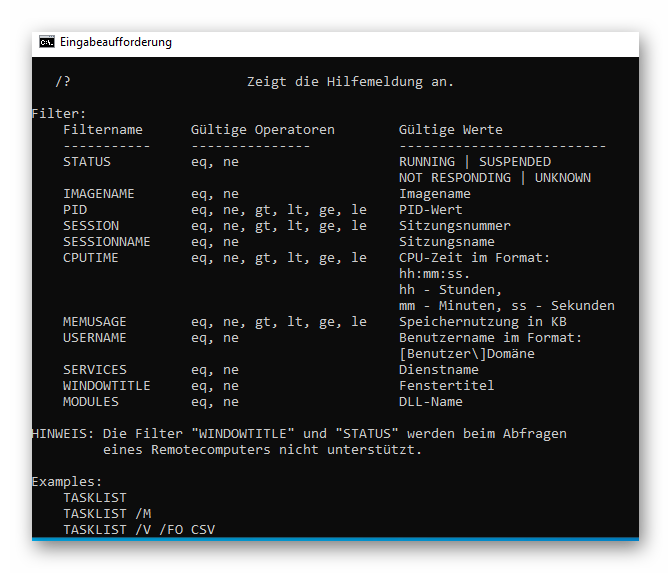Click the HINWEIS note text
The image size is (671, 573).
pos(299,434)
